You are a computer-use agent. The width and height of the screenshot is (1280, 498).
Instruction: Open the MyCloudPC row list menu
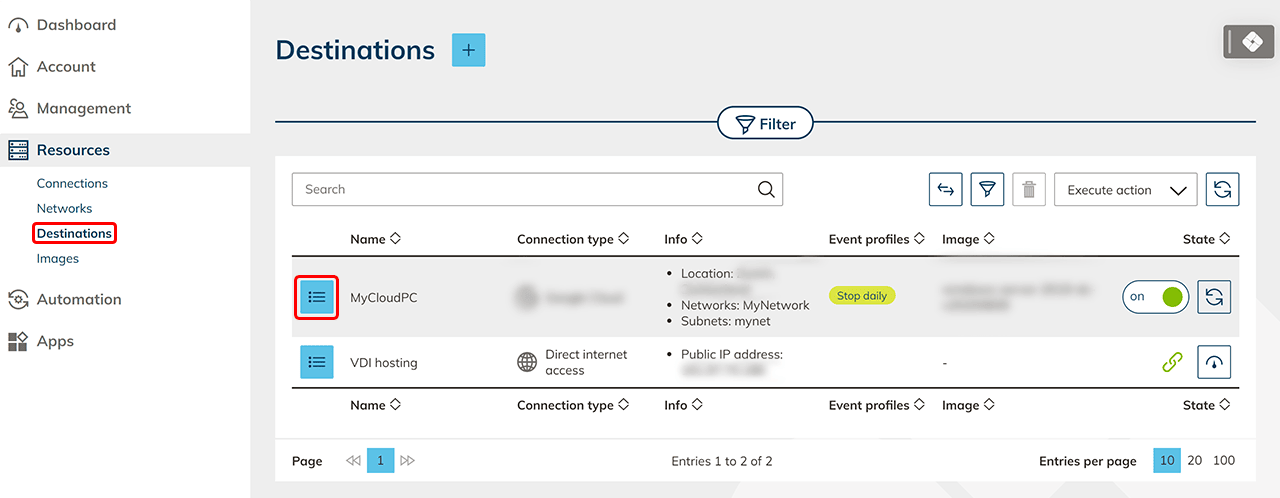coord(317,297)
